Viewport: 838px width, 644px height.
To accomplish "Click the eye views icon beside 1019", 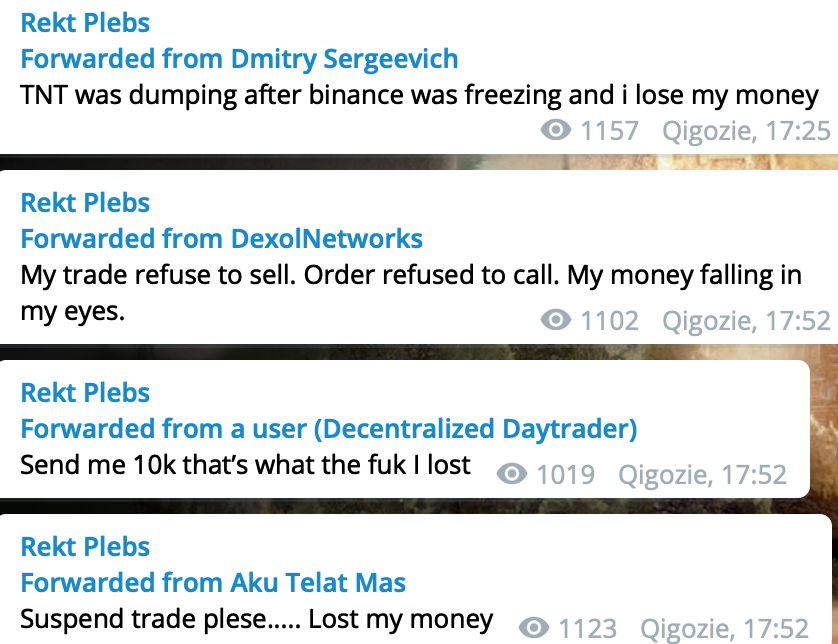I will click(512, 474).
